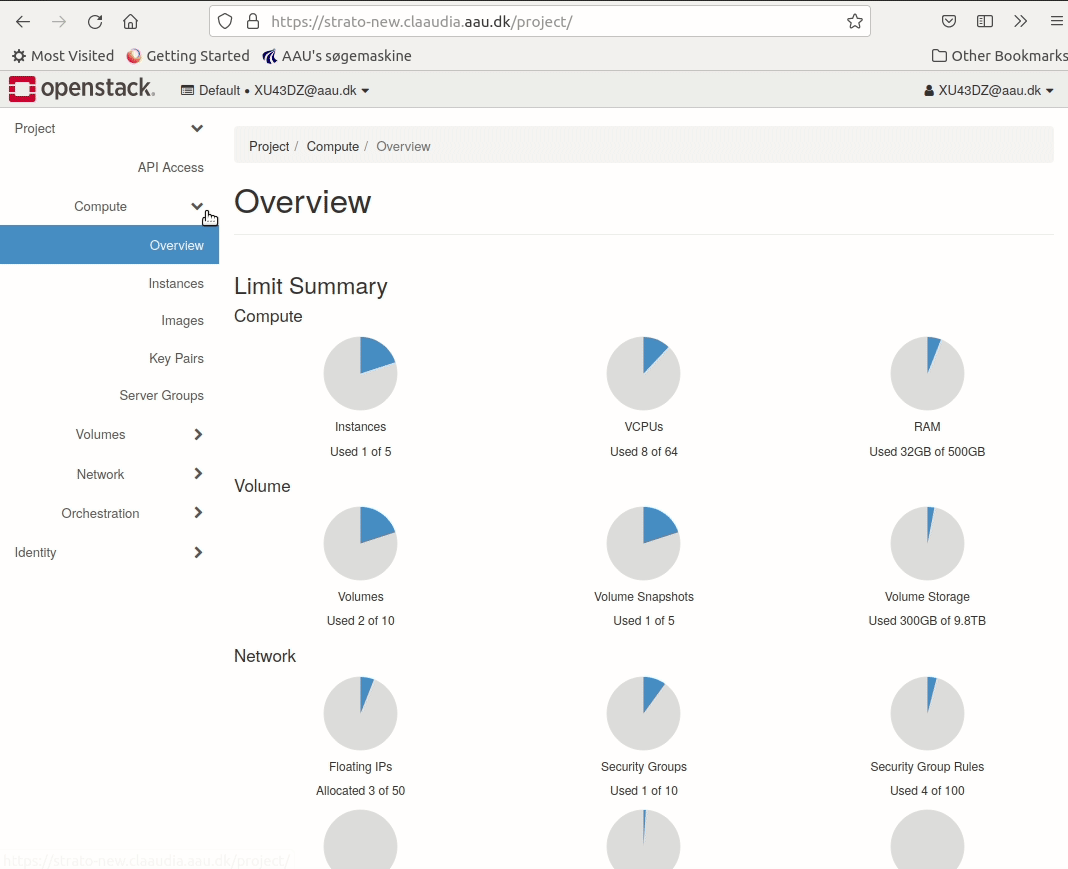Click the OpenStack logo
1068x869 pixels.
[x=82, y=89]
